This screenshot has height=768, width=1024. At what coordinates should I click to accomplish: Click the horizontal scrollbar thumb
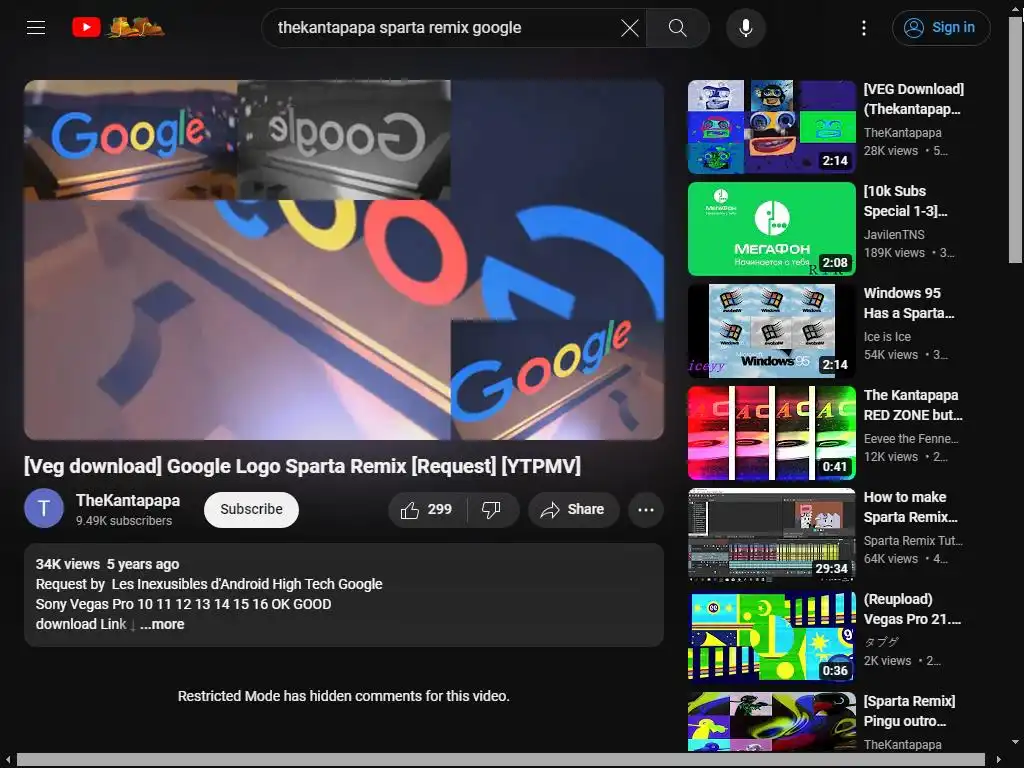point(501,760)
